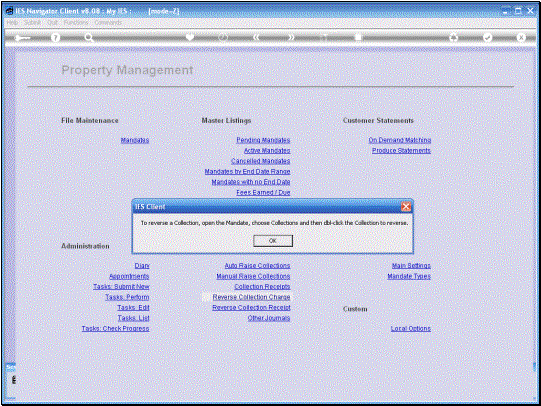
Task: Click the checkmark icon in the toolbar
Action: click(487, 38)
